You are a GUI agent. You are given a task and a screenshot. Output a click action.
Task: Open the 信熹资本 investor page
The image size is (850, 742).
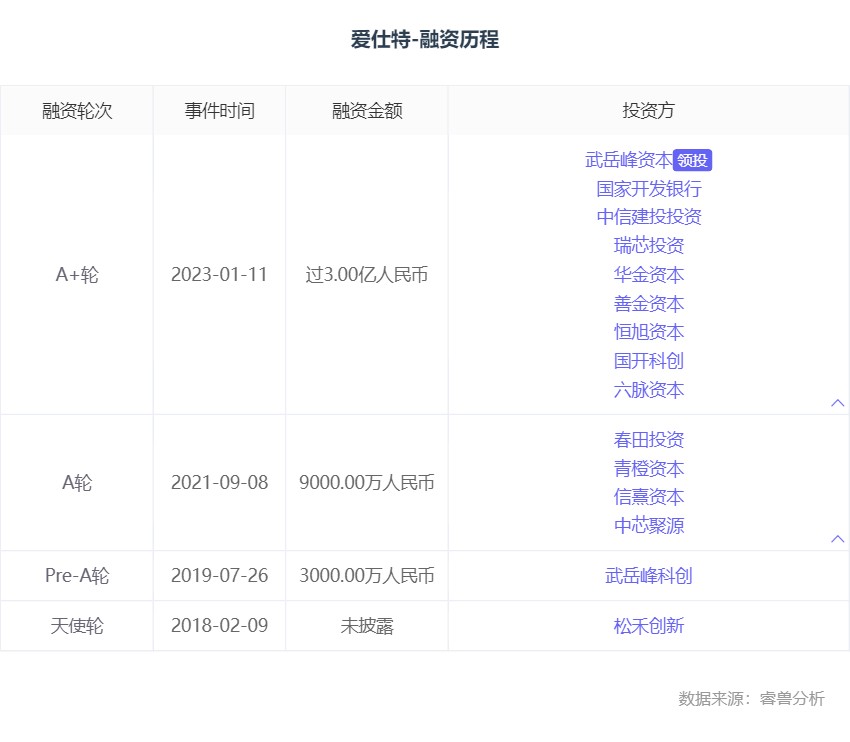(x=648, y=497)
